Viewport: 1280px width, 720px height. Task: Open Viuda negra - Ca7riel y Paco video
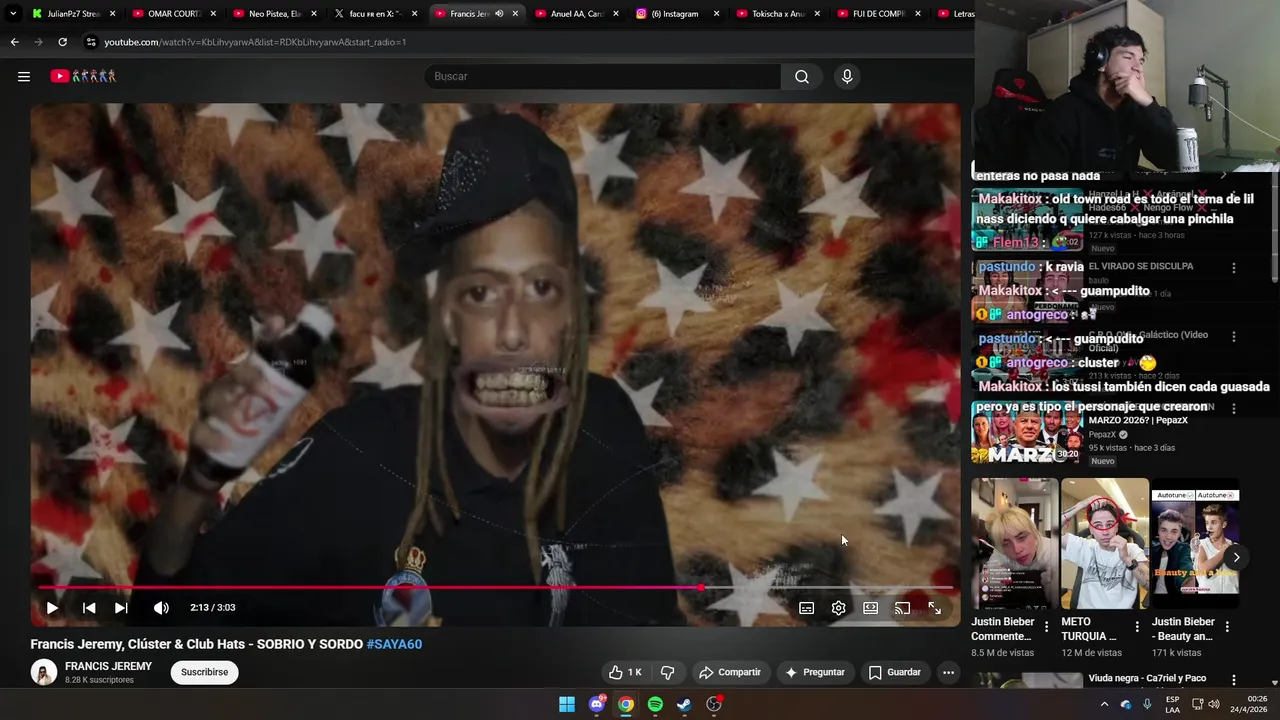pyautogui.click(x=1147, y=678)
